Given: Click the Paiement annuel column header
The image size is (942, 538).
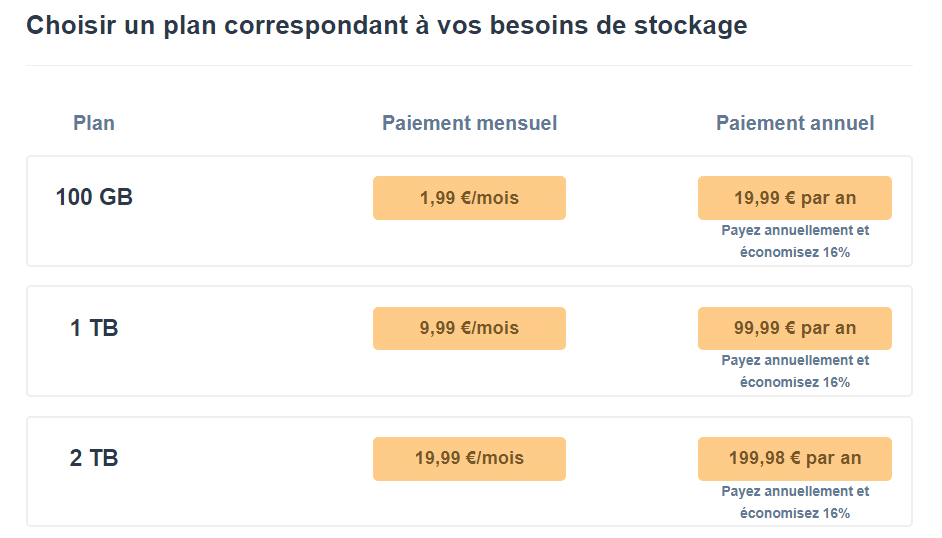Looking at the screenshot, I should pos(794,124).
